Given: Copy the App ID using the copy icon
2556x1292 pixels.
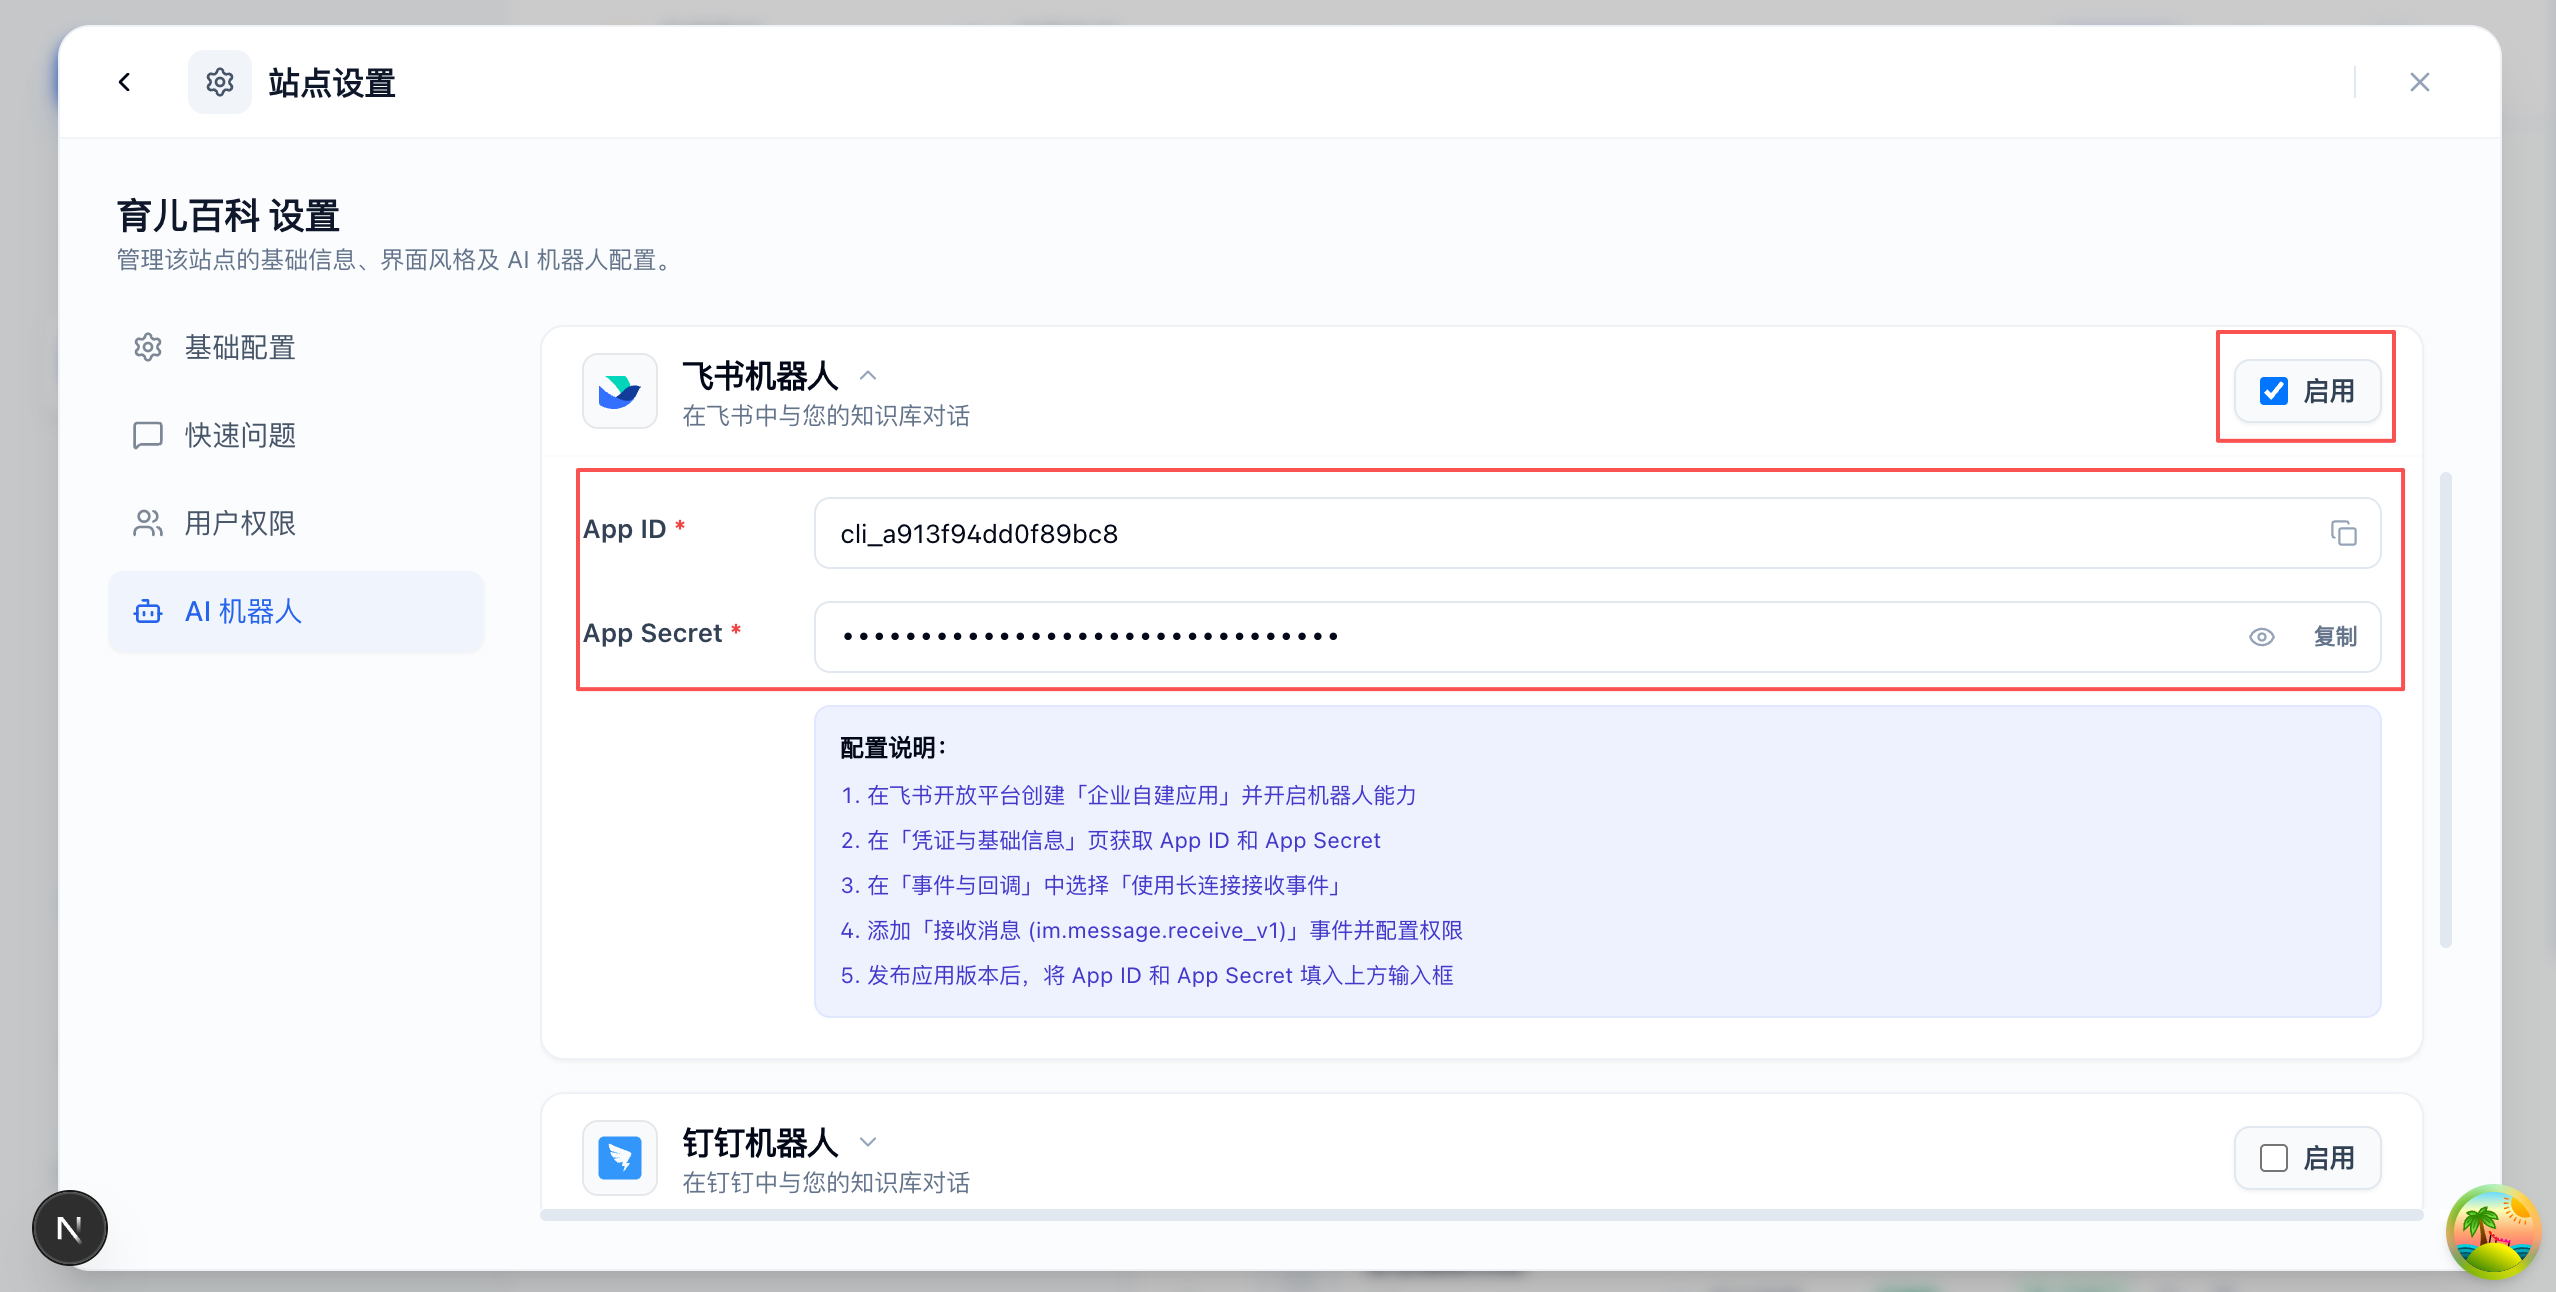Looking at the screenshot, I should coord(2344,533).
